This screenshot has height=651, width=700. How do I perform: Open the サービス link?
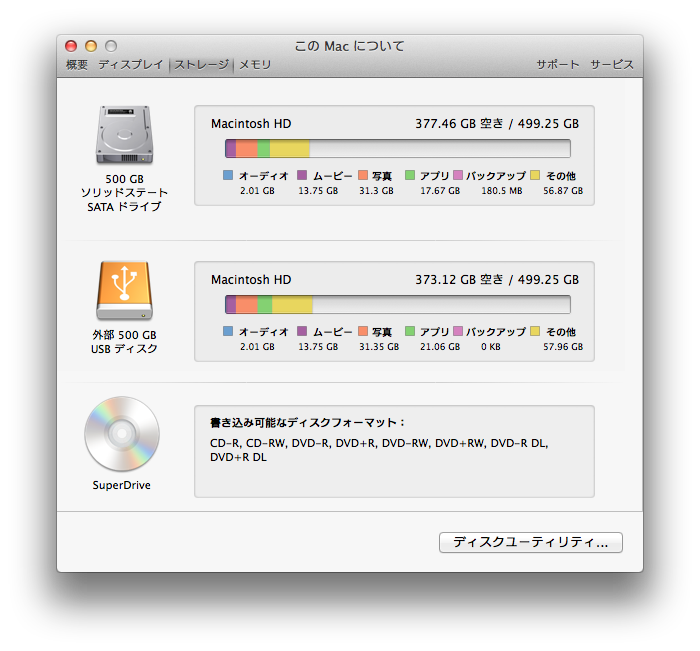pos(611,65)
